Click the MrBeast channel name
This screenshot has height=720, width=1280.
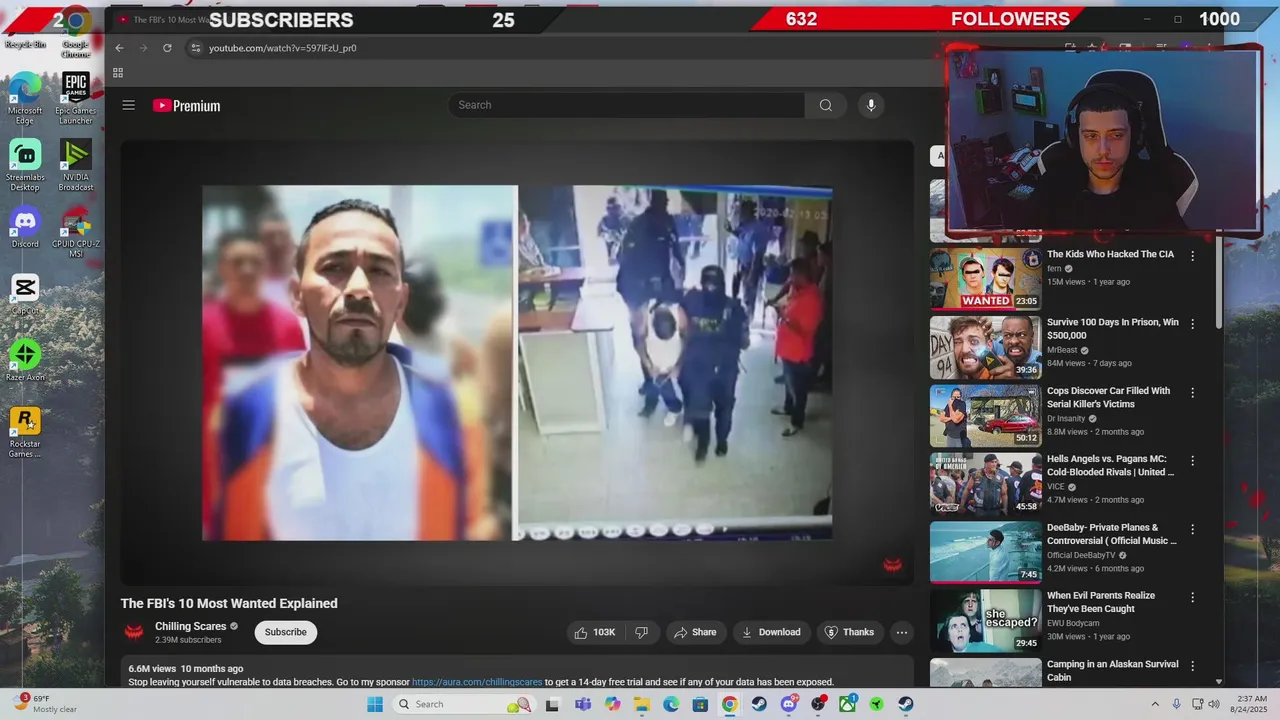point(1063,350)
